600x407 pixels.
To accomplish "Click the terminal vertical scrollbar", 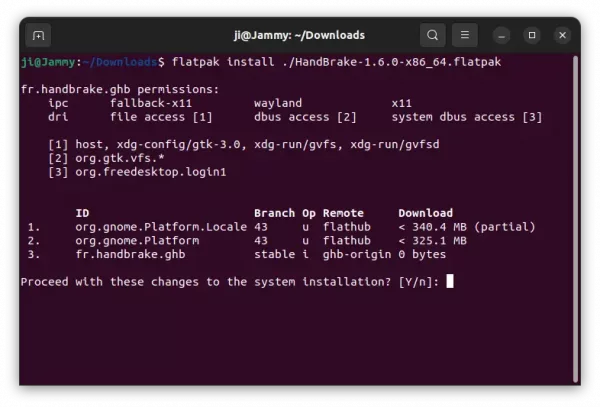I will click(x=575, y=219).
